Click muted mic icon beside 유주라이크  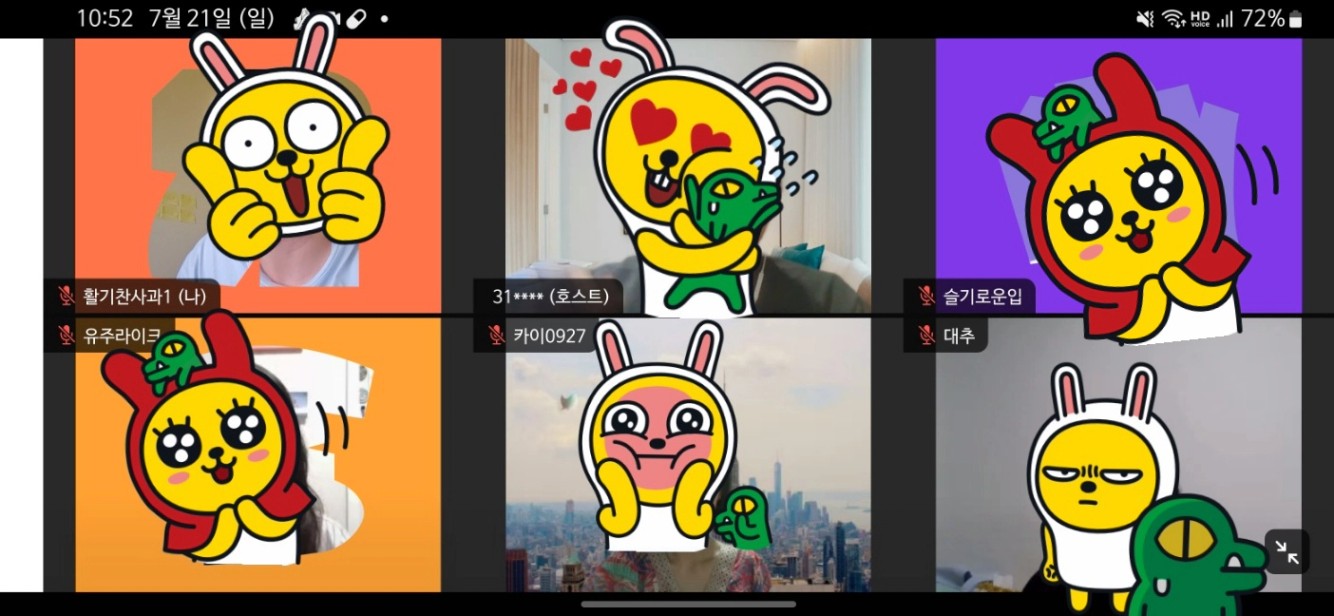click(66, 336)
